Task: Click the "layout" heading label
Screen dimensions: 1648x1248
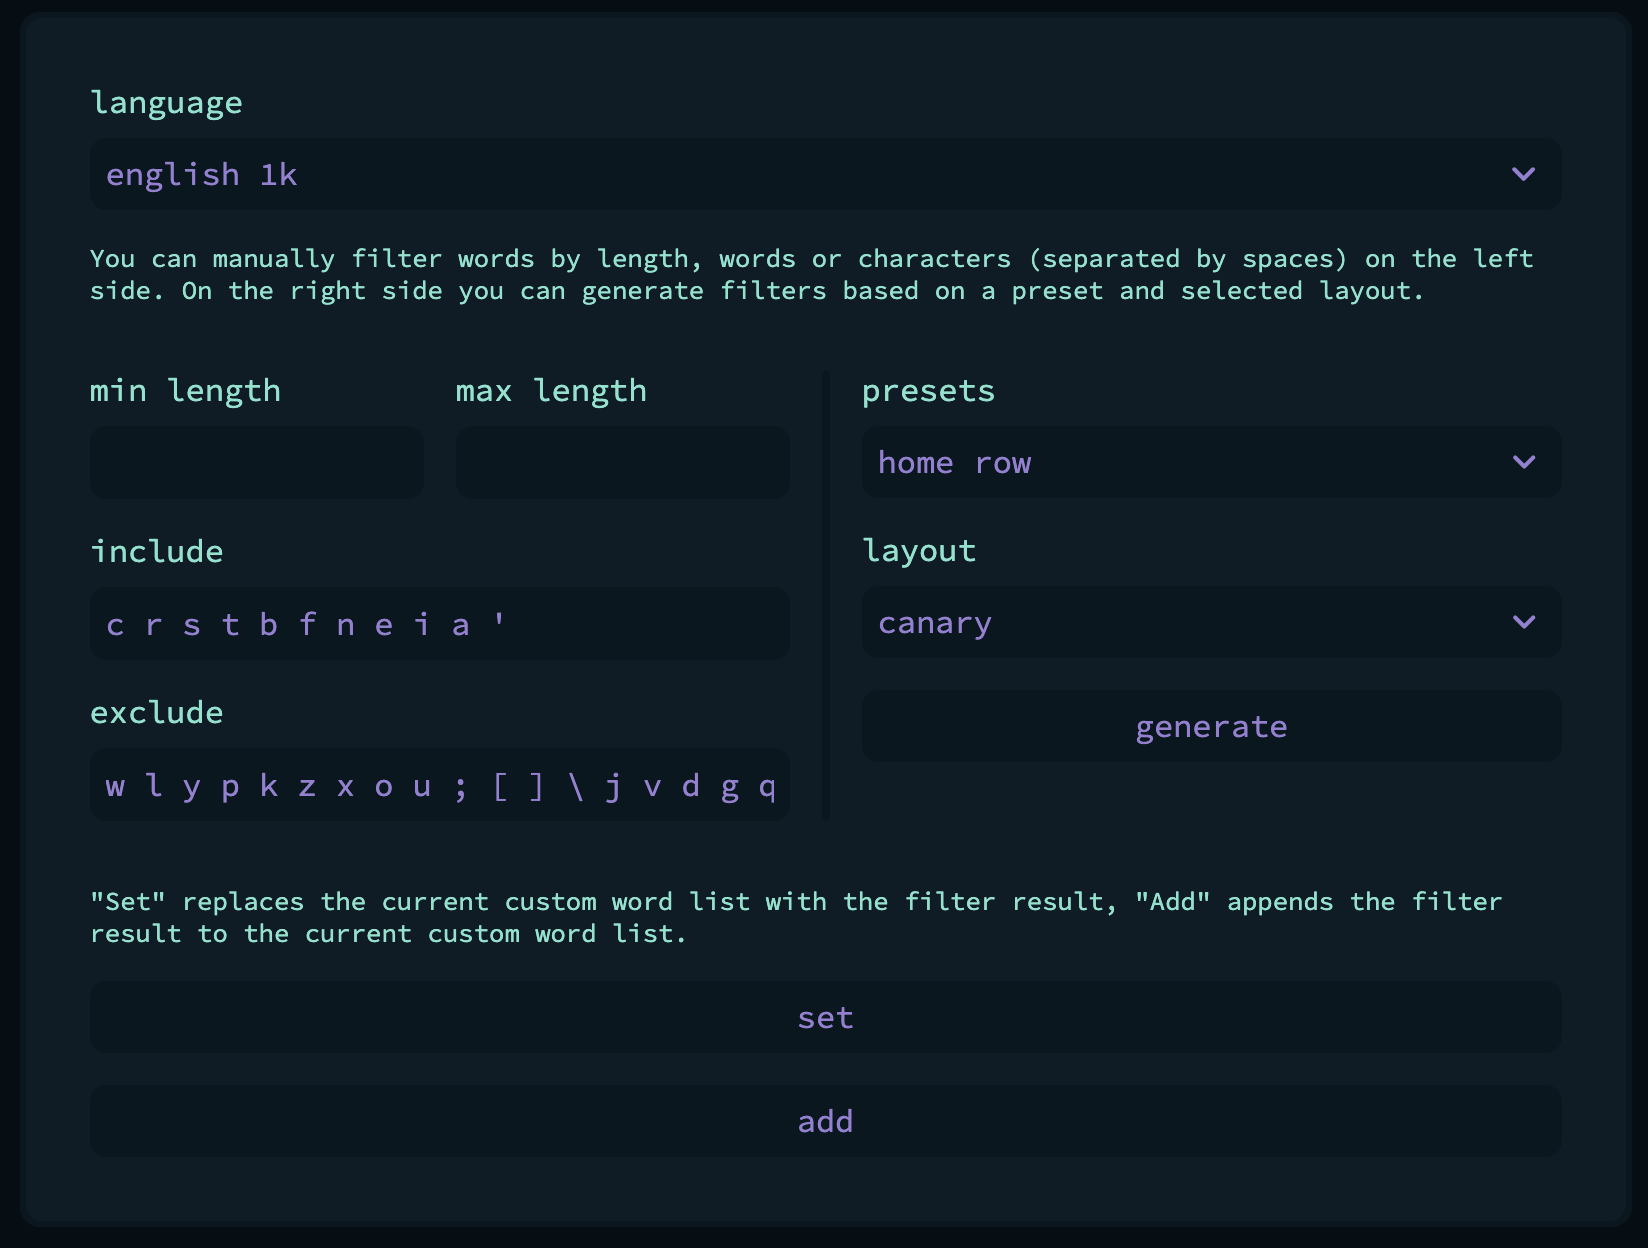Action: (x=919, y=551)
